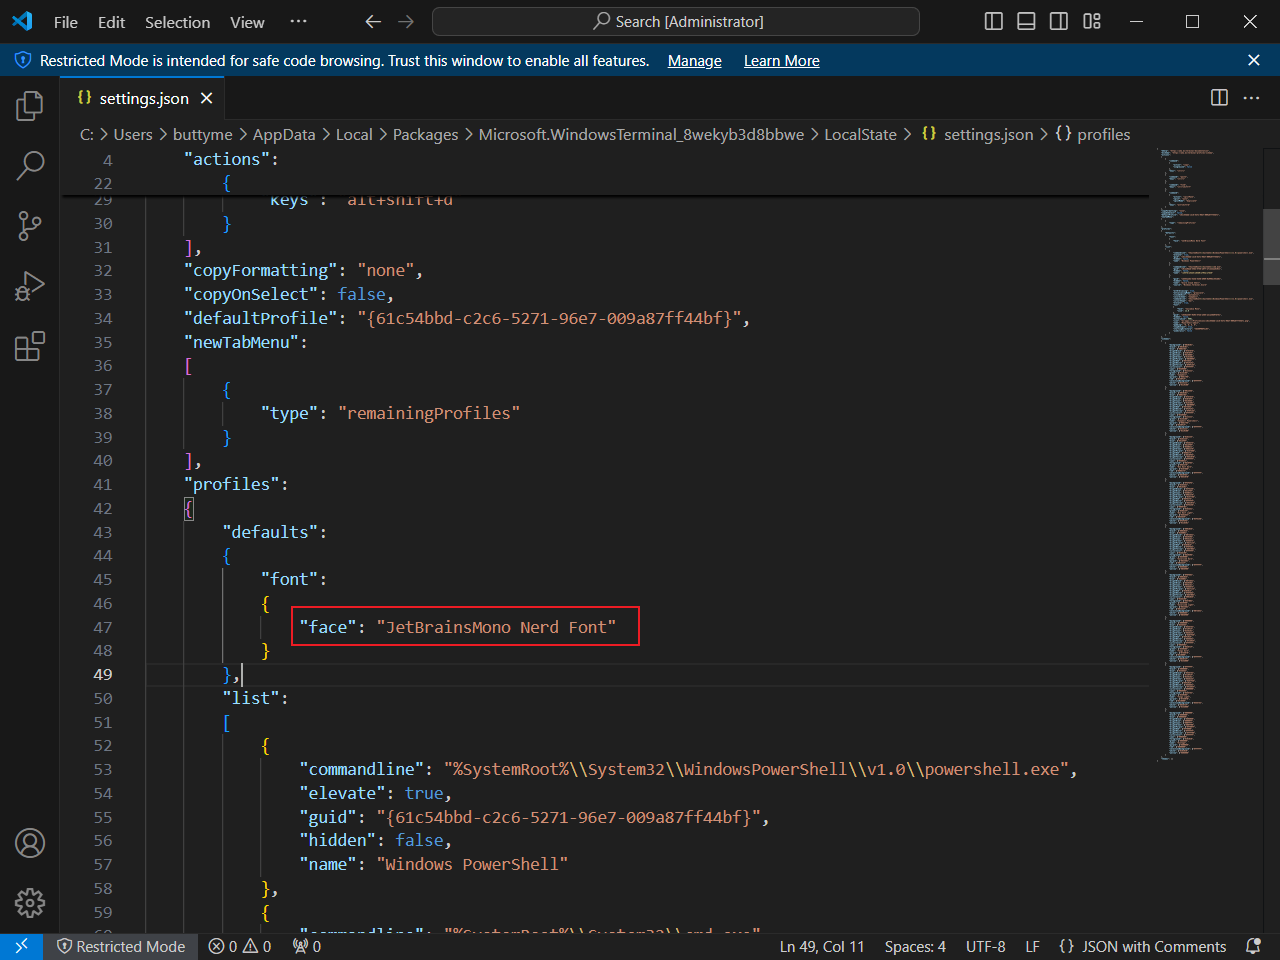The height and width of the screenshot is (960, 1280).
Task: Open the Search view in activity bar
Action: tap(30, 166)
